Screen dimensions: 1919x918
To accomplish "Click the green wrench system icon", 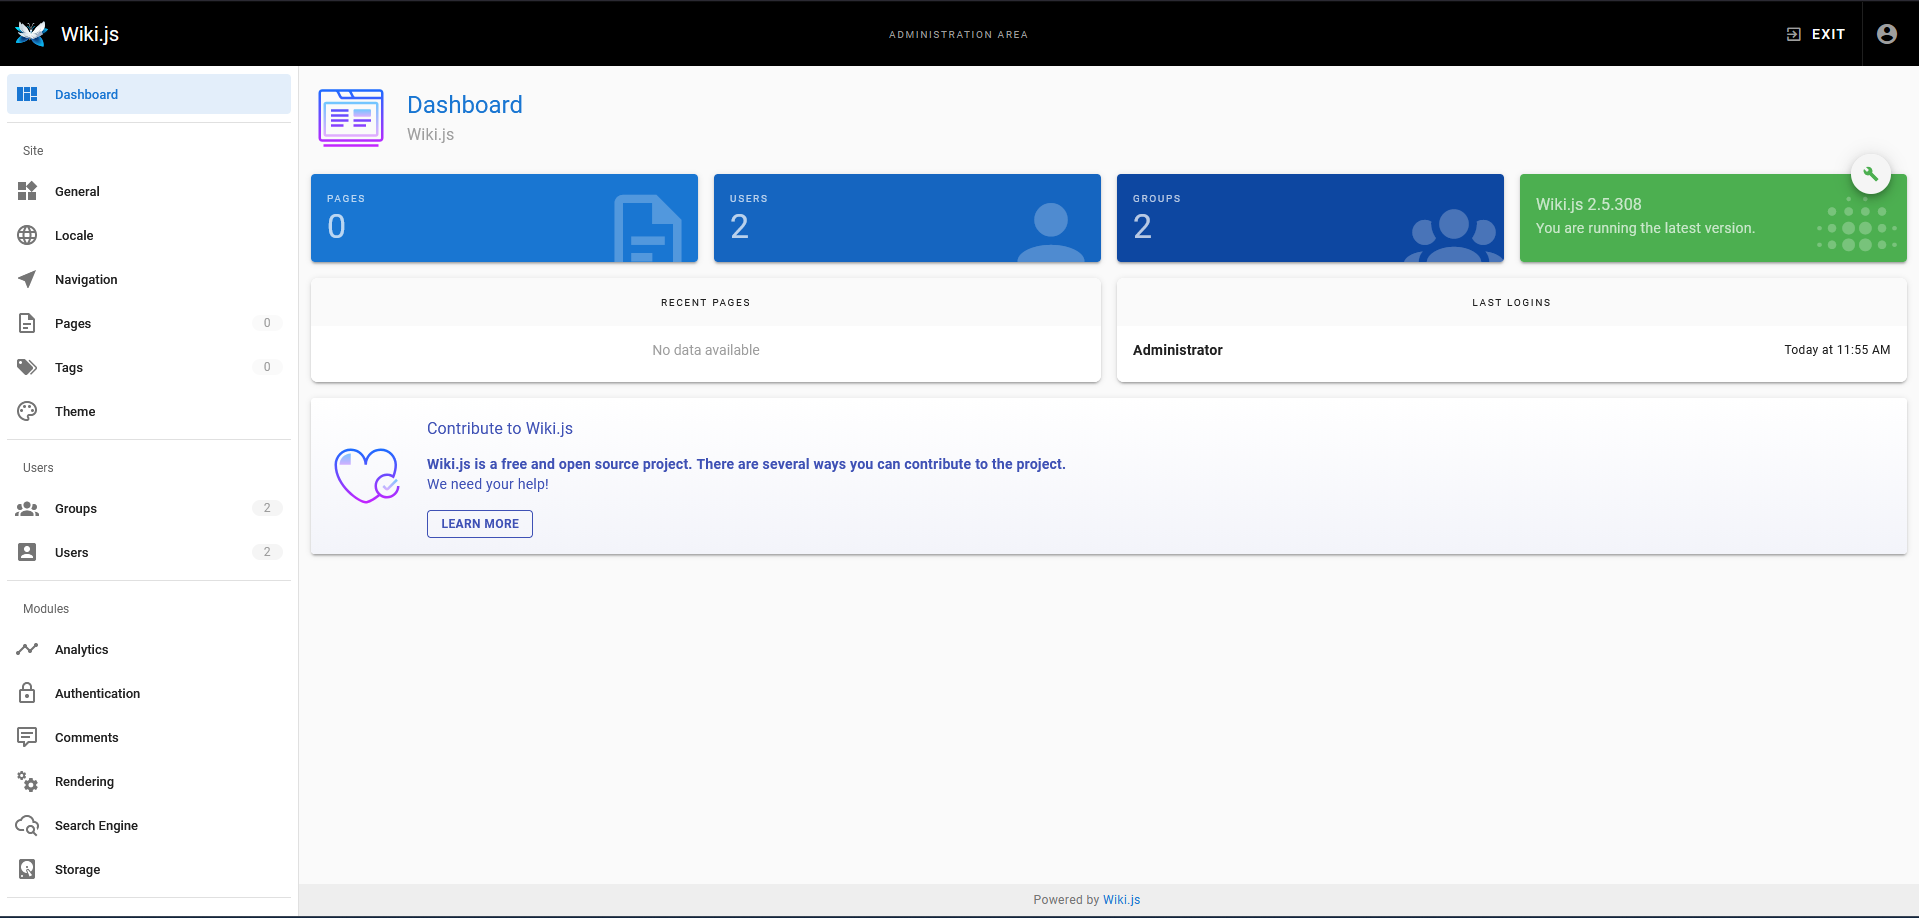I will point(1870,174).
